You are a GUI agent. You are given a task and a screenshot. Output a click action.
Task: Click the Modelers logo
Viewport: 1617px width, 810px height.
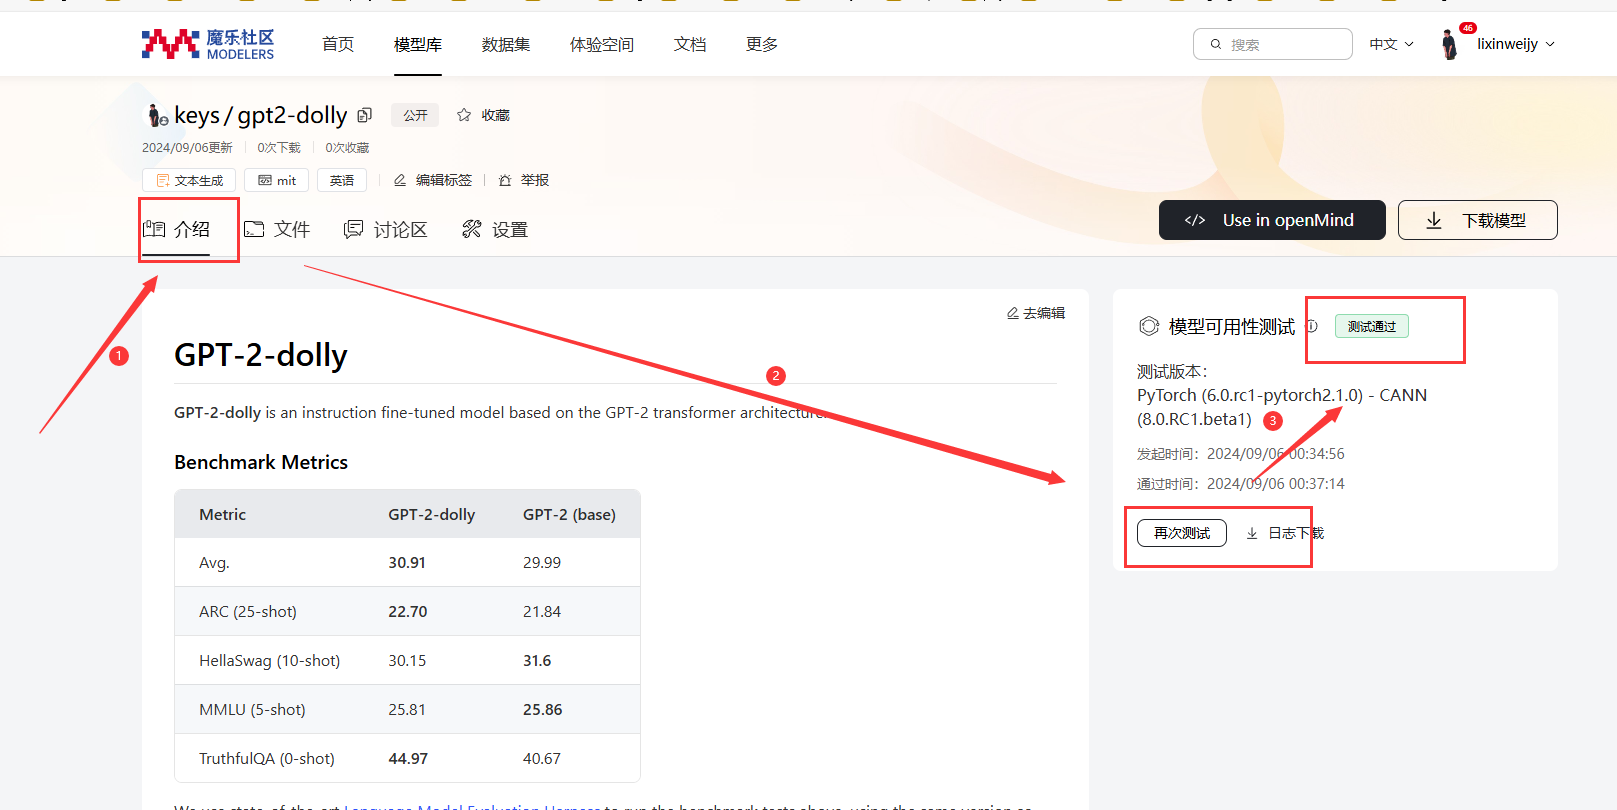tap(208, 44)
